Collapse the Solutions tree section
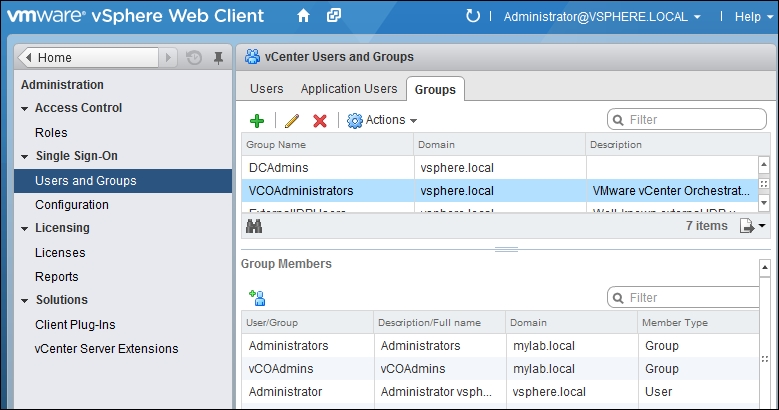Screen dimensions: 779x410 (24, 301)
